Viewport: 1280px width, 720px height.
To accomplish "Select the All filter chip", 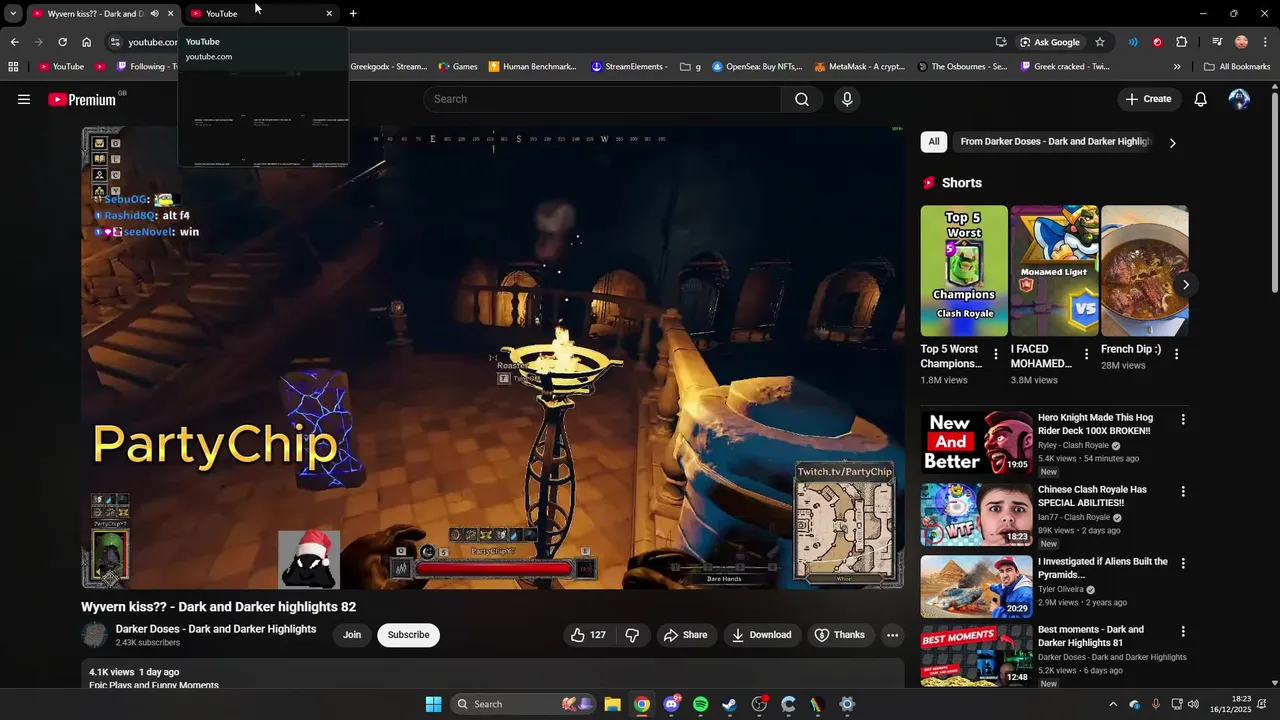I will click(x=934, y=142).
